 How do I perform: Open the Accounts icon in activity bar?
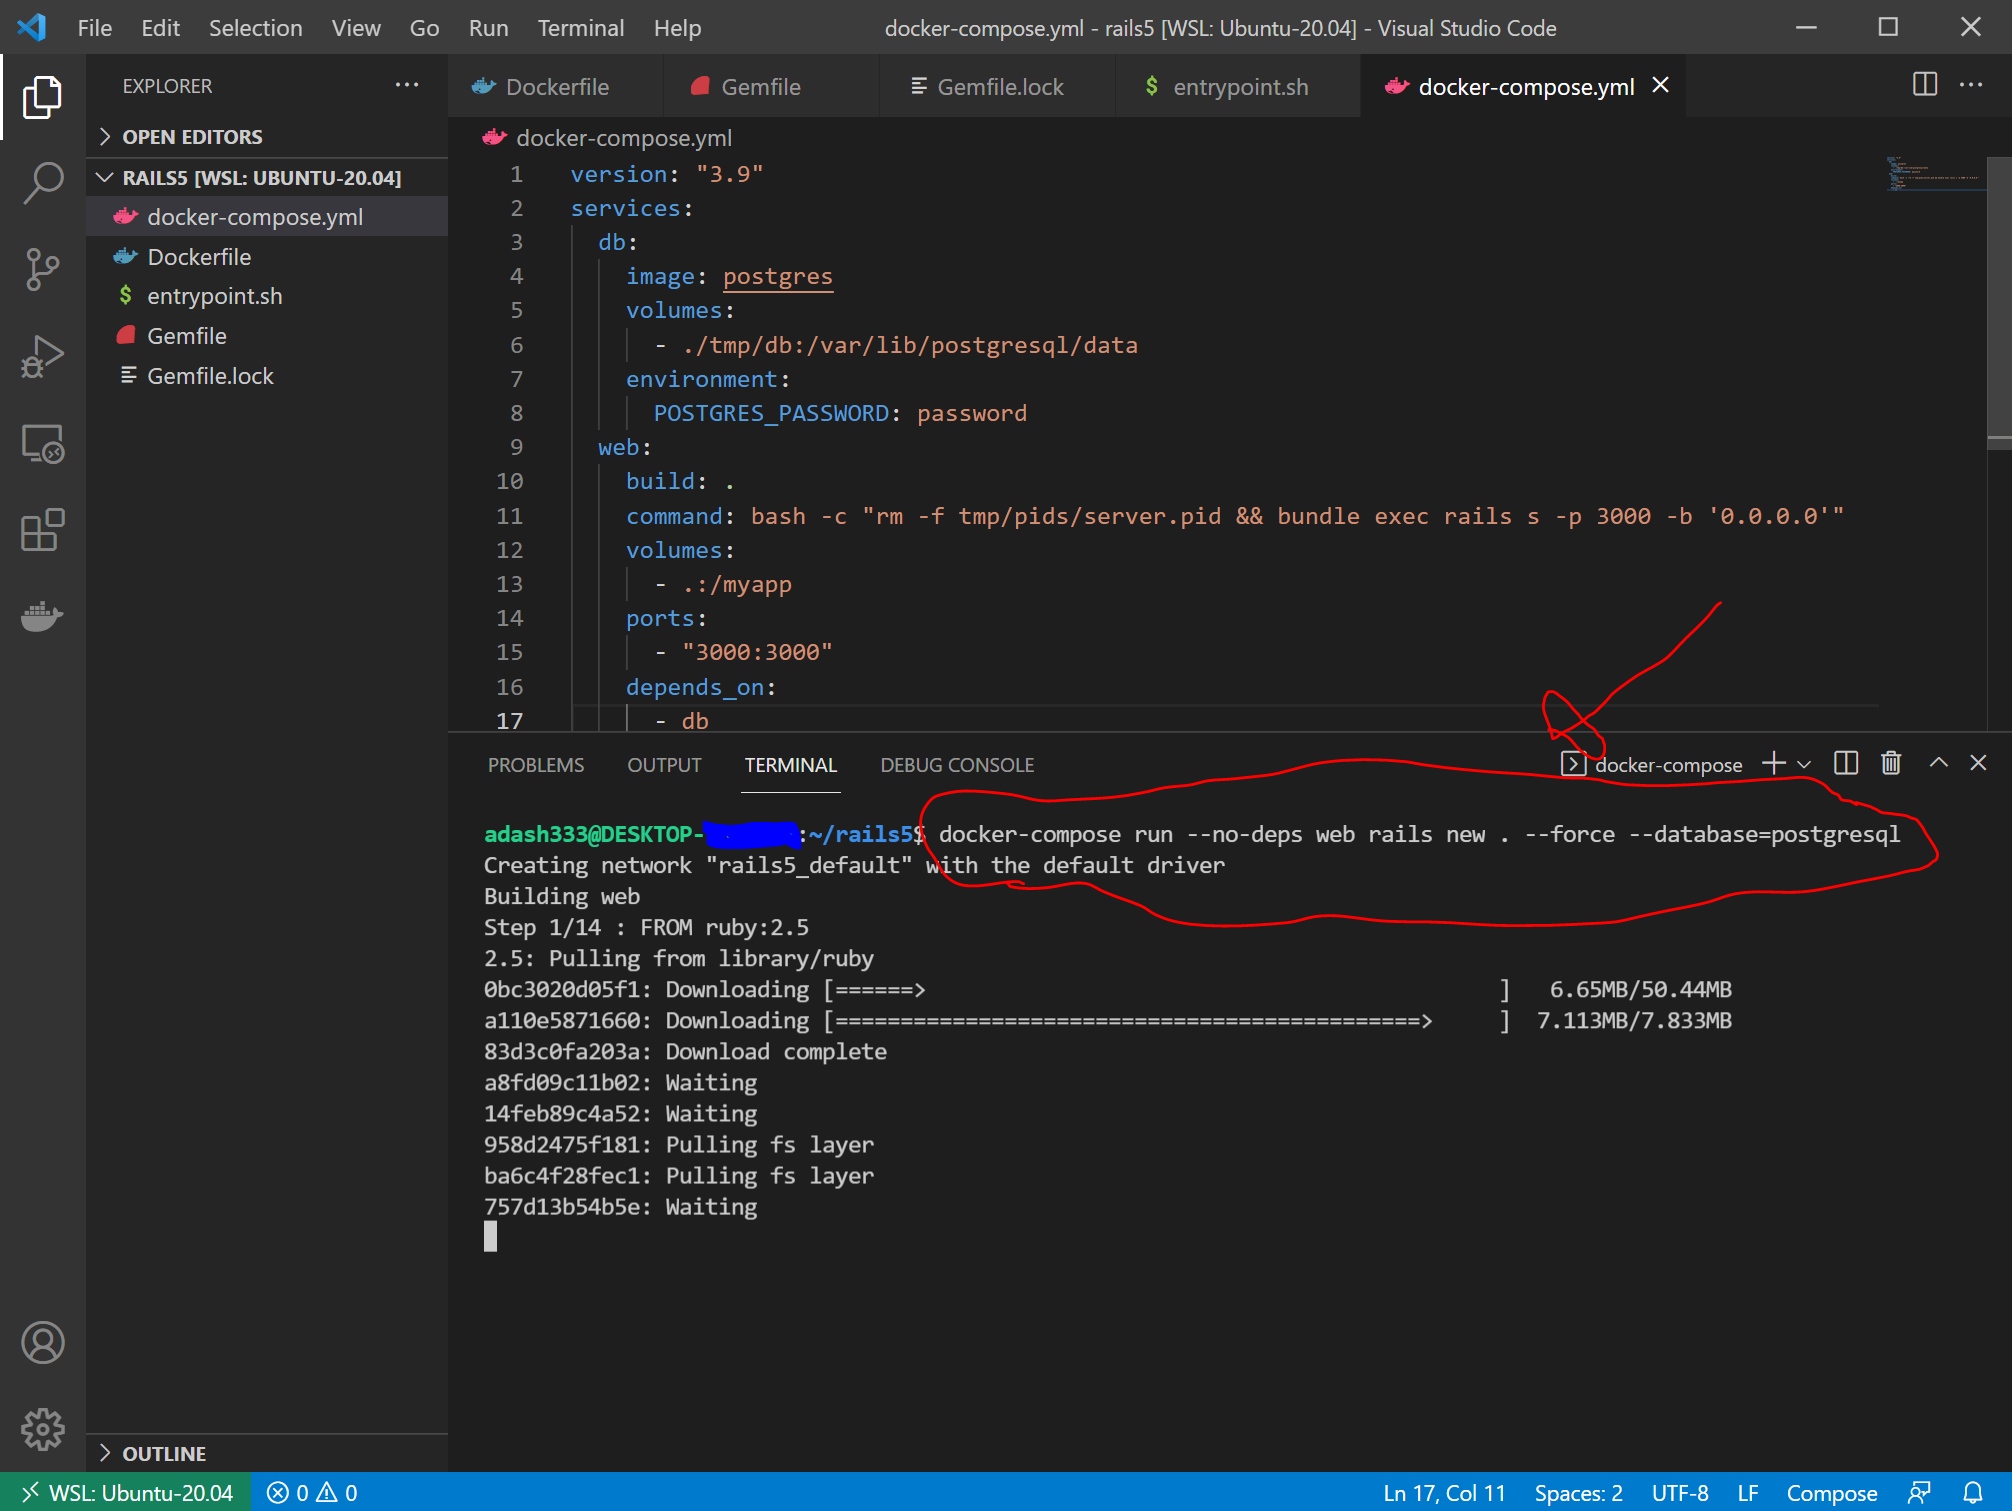tap(42, 1343)
